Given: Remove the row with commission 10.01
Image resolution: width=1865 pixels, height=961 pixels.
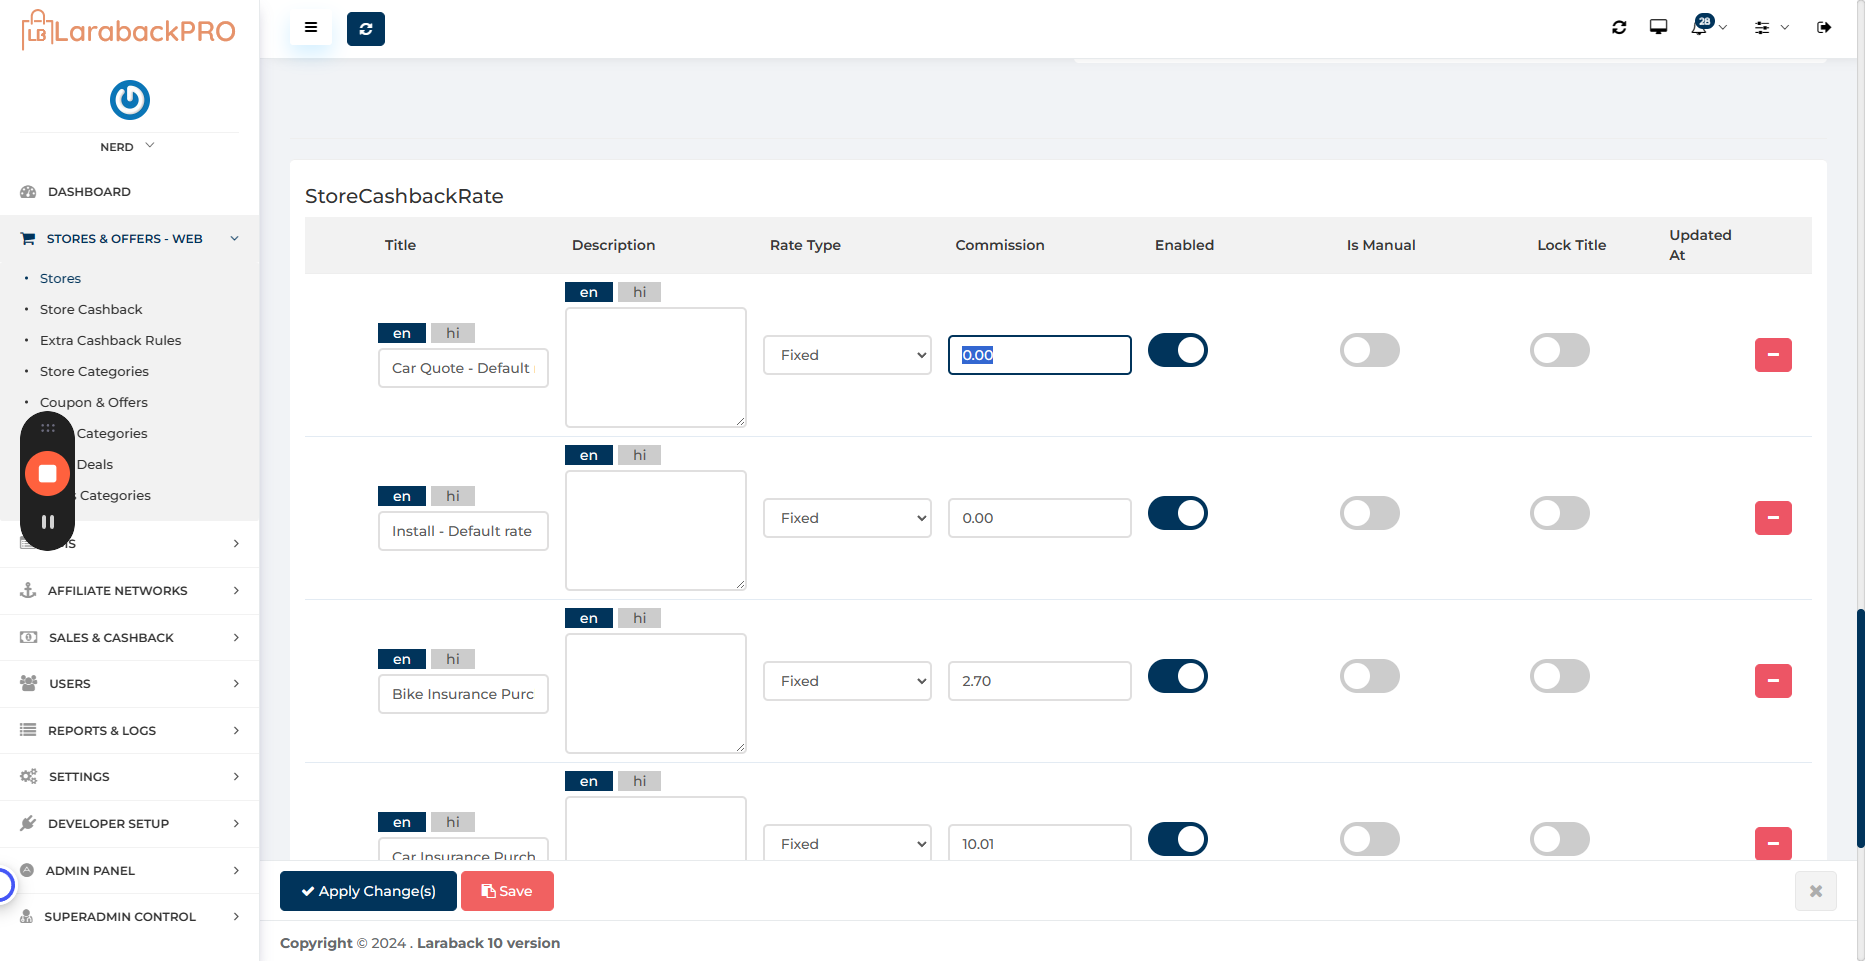Looking at the screenshot, I should (1773, 843).
